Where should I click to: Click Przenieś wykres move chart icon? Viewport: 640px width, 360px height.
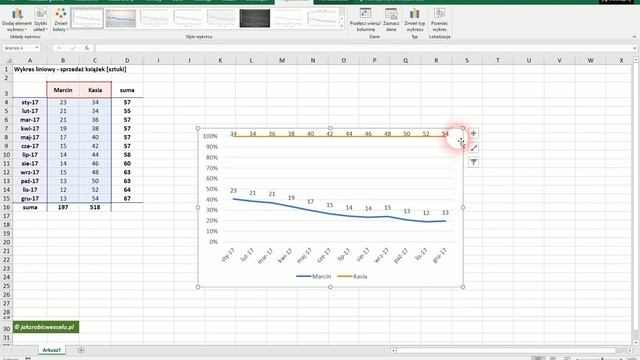point(439,20)
